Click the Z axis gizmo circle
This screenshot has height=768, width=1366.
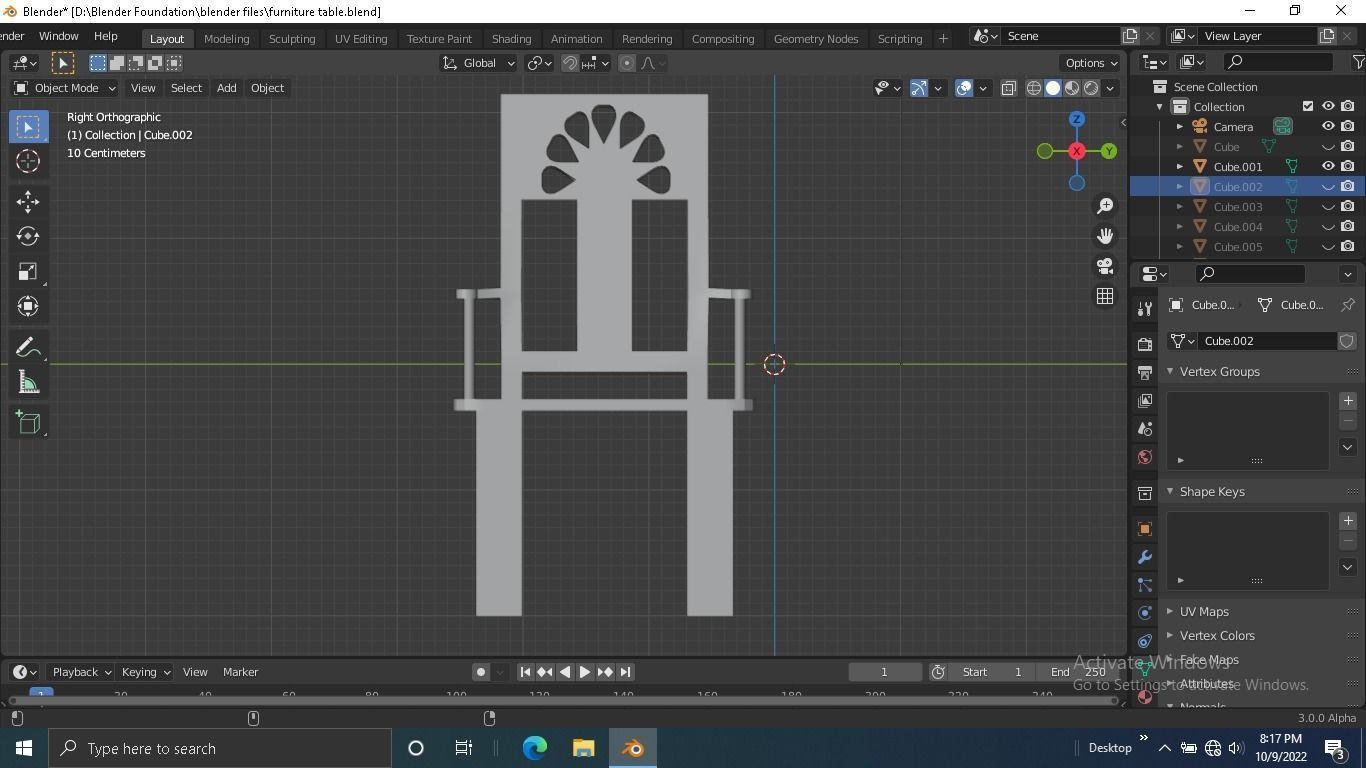(x=1077, y=119)
